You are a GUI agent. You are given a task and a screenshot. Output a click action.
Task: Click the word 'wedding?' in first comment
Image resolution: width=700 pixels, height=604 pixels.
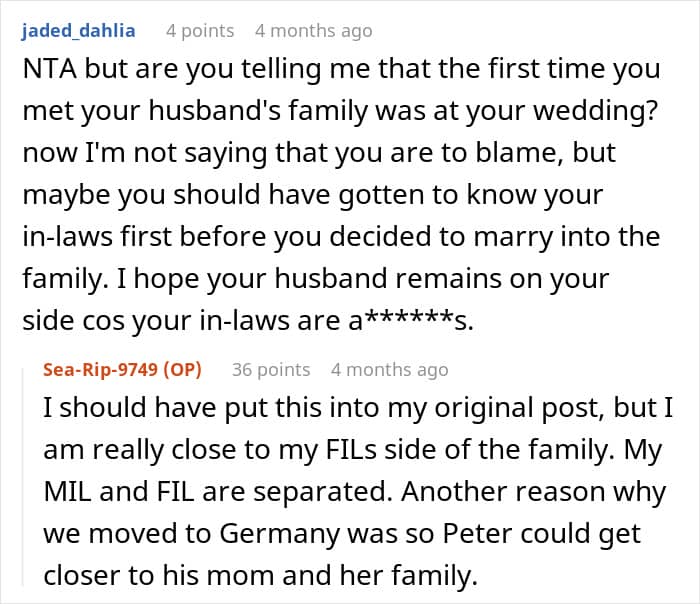tap(596, 111)
